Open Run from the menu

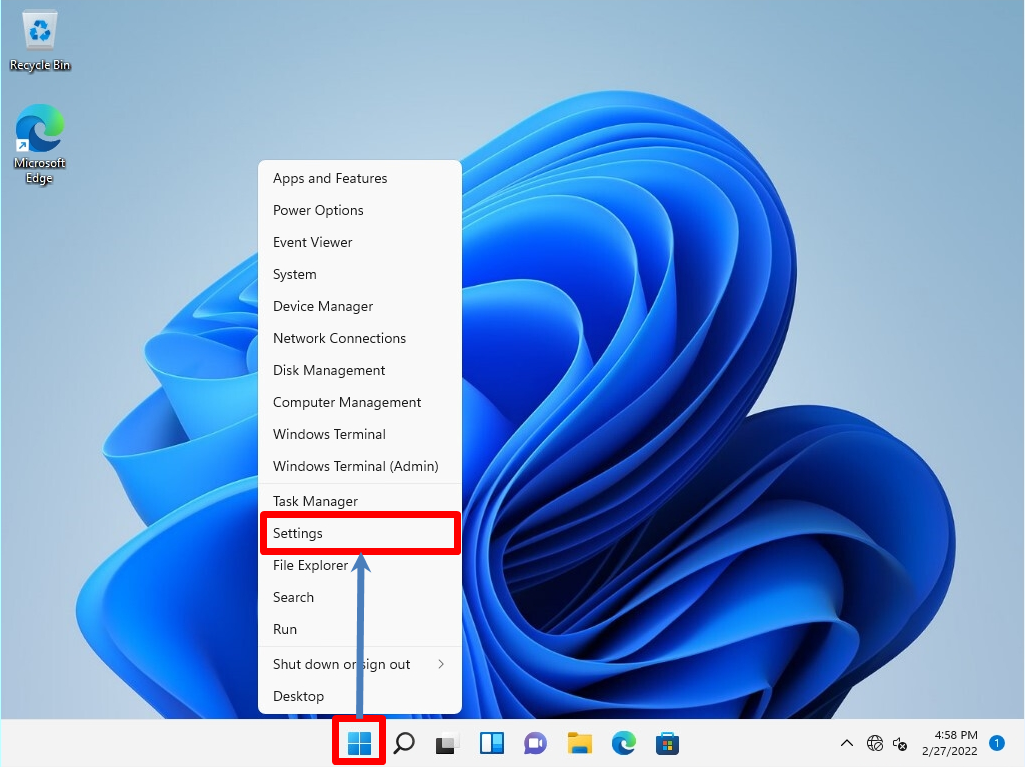[360, 630]
